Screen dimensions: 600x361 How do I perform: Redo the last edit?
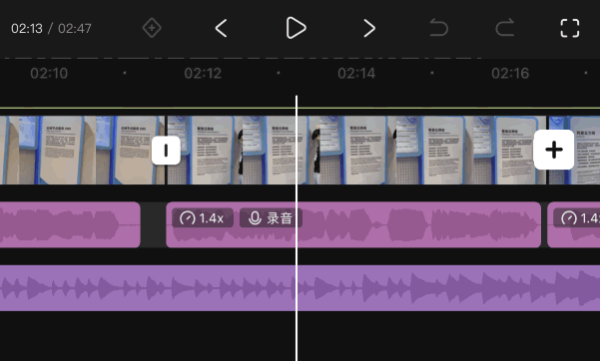point(505,28)
